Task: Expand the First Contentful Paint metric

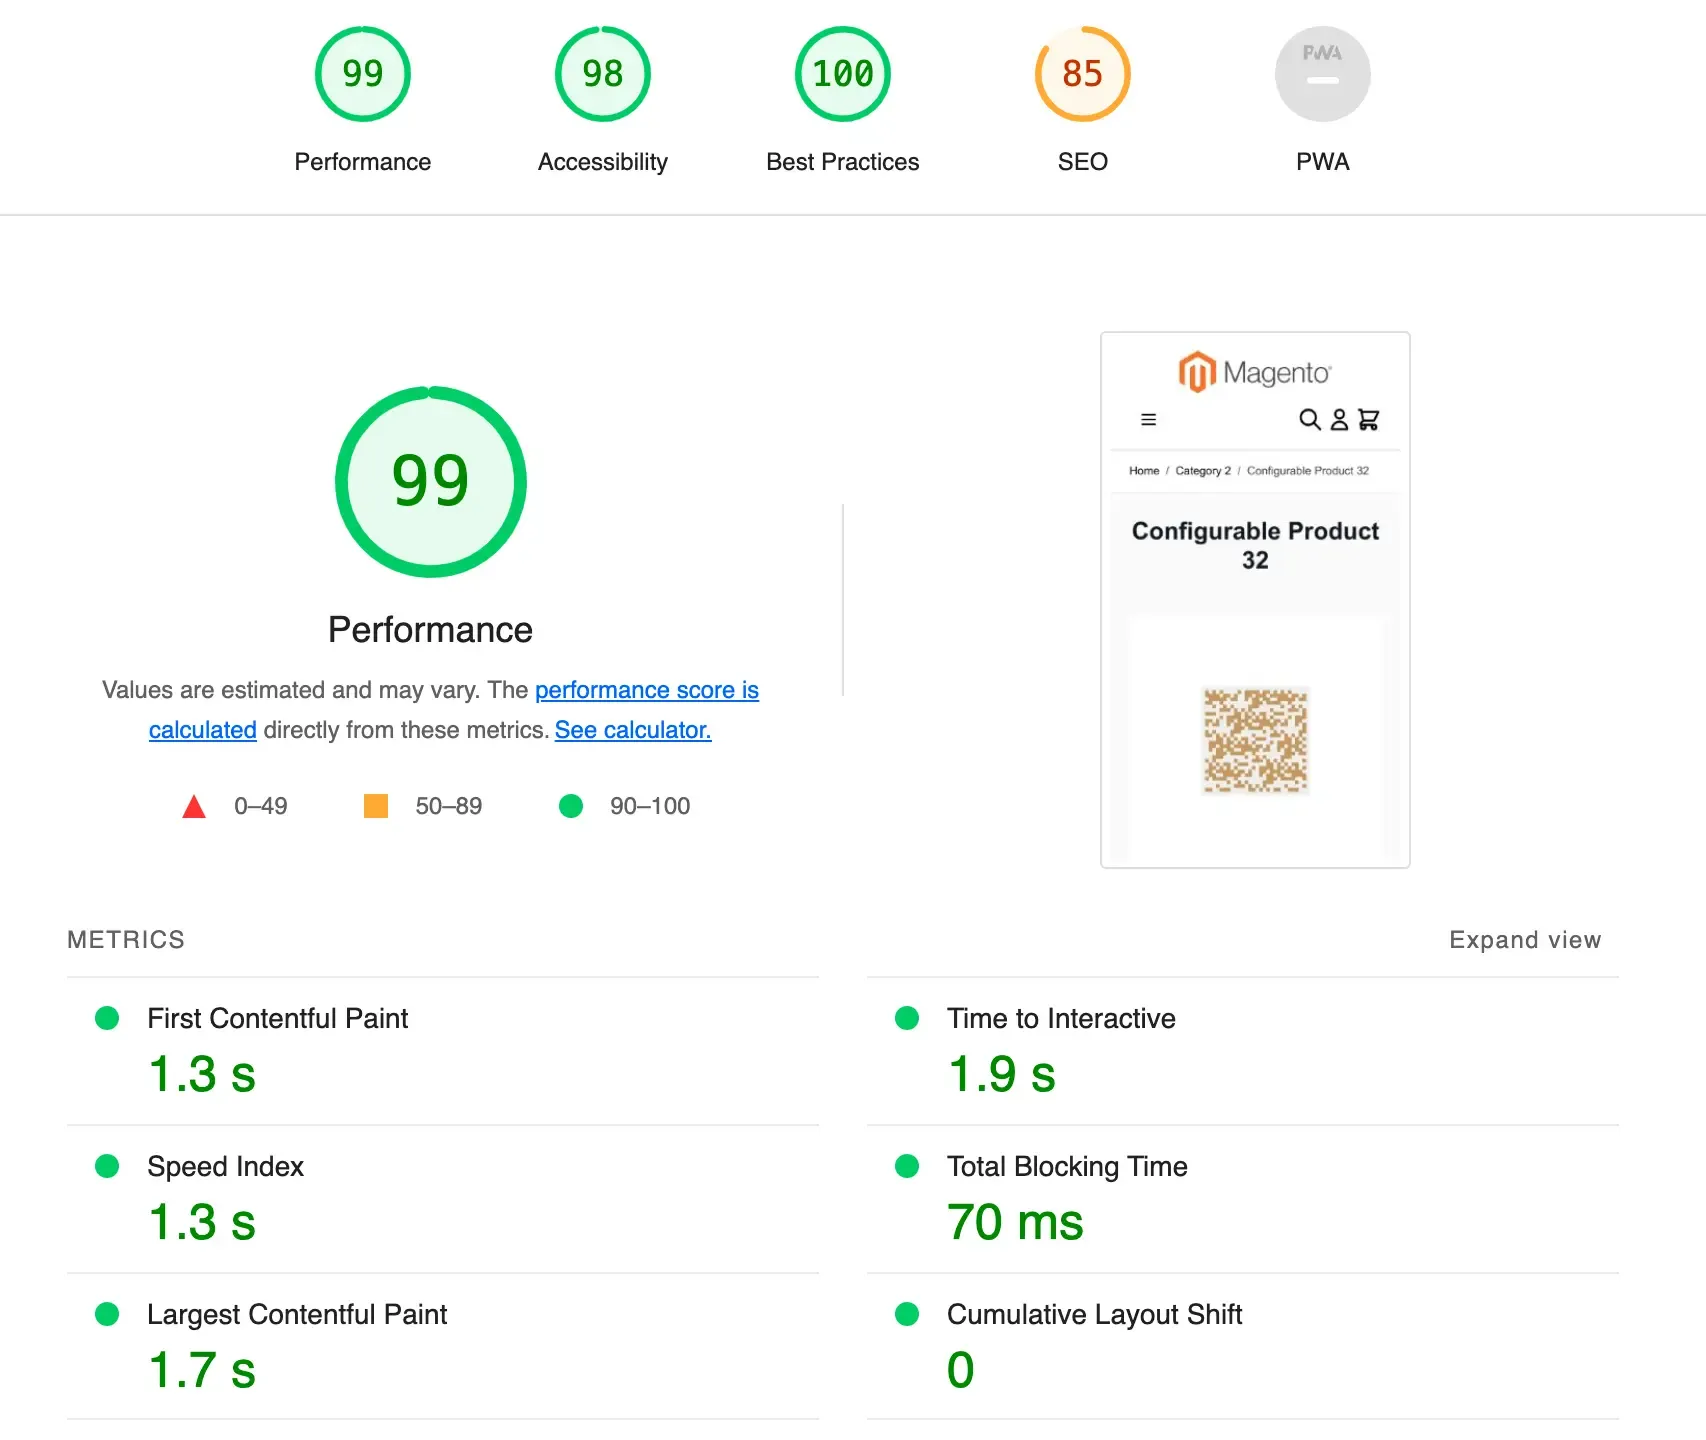Action: (x=277, y=1018)
